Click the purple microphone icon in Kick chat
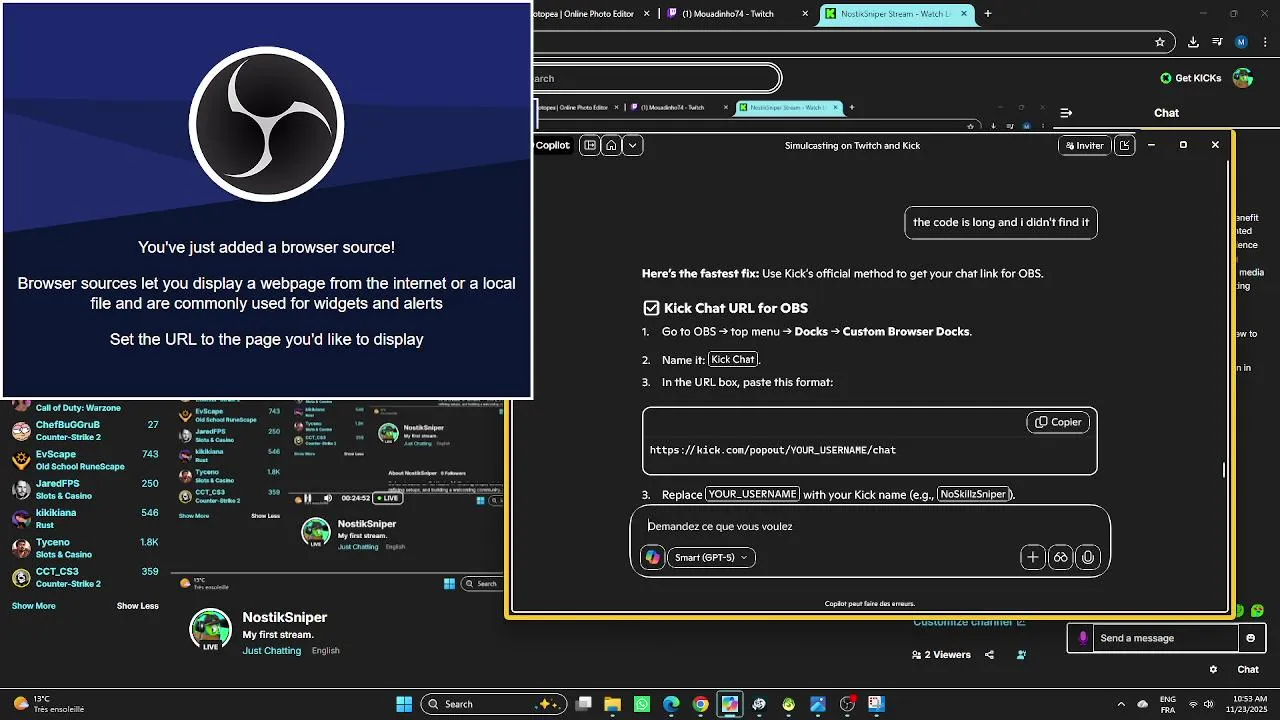This screenshot has width=1280, height=720. (x=1081, y=638)
